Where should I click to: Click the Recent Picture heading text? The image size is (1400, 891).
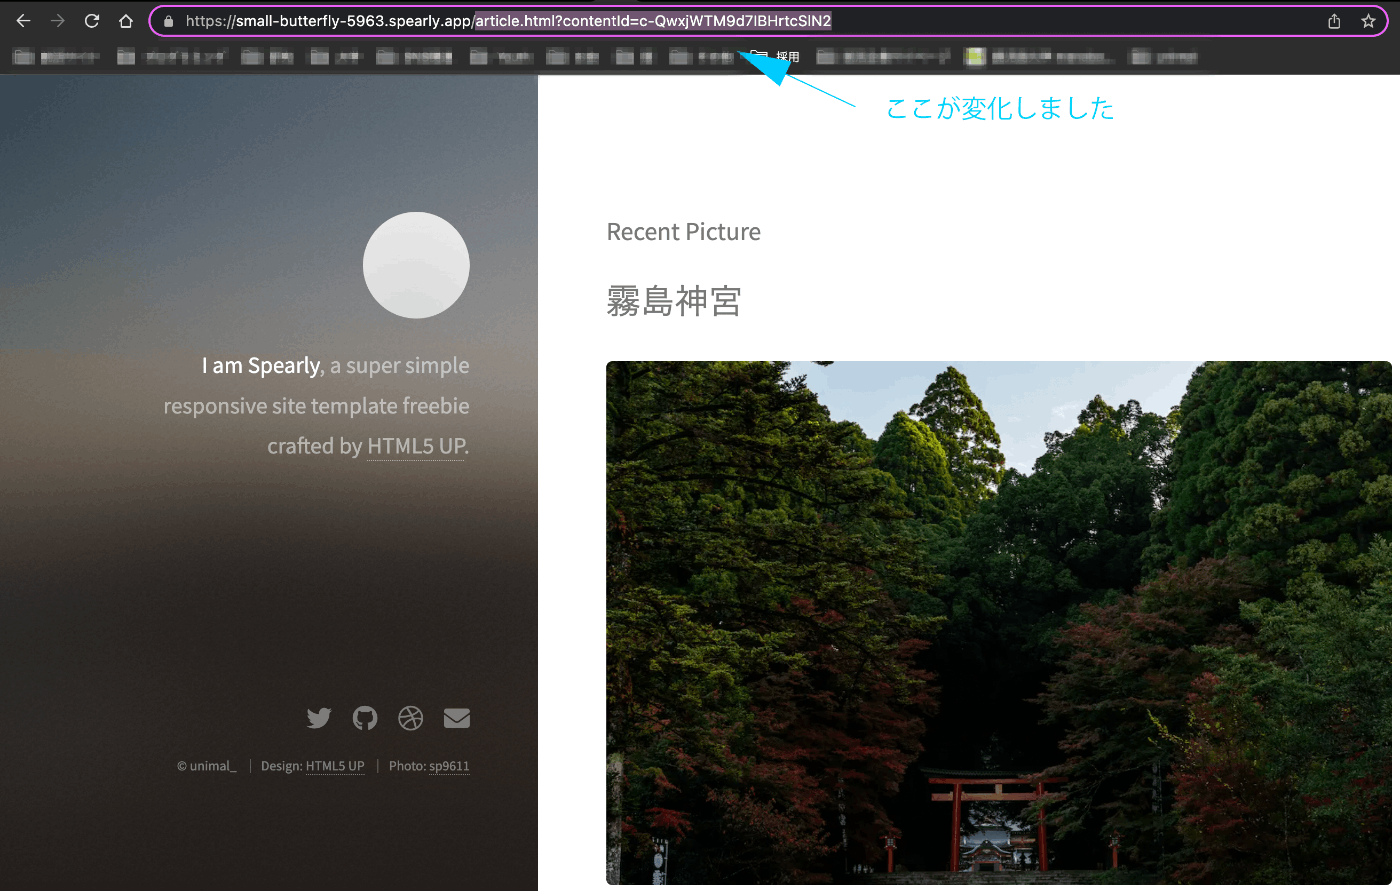684,232
